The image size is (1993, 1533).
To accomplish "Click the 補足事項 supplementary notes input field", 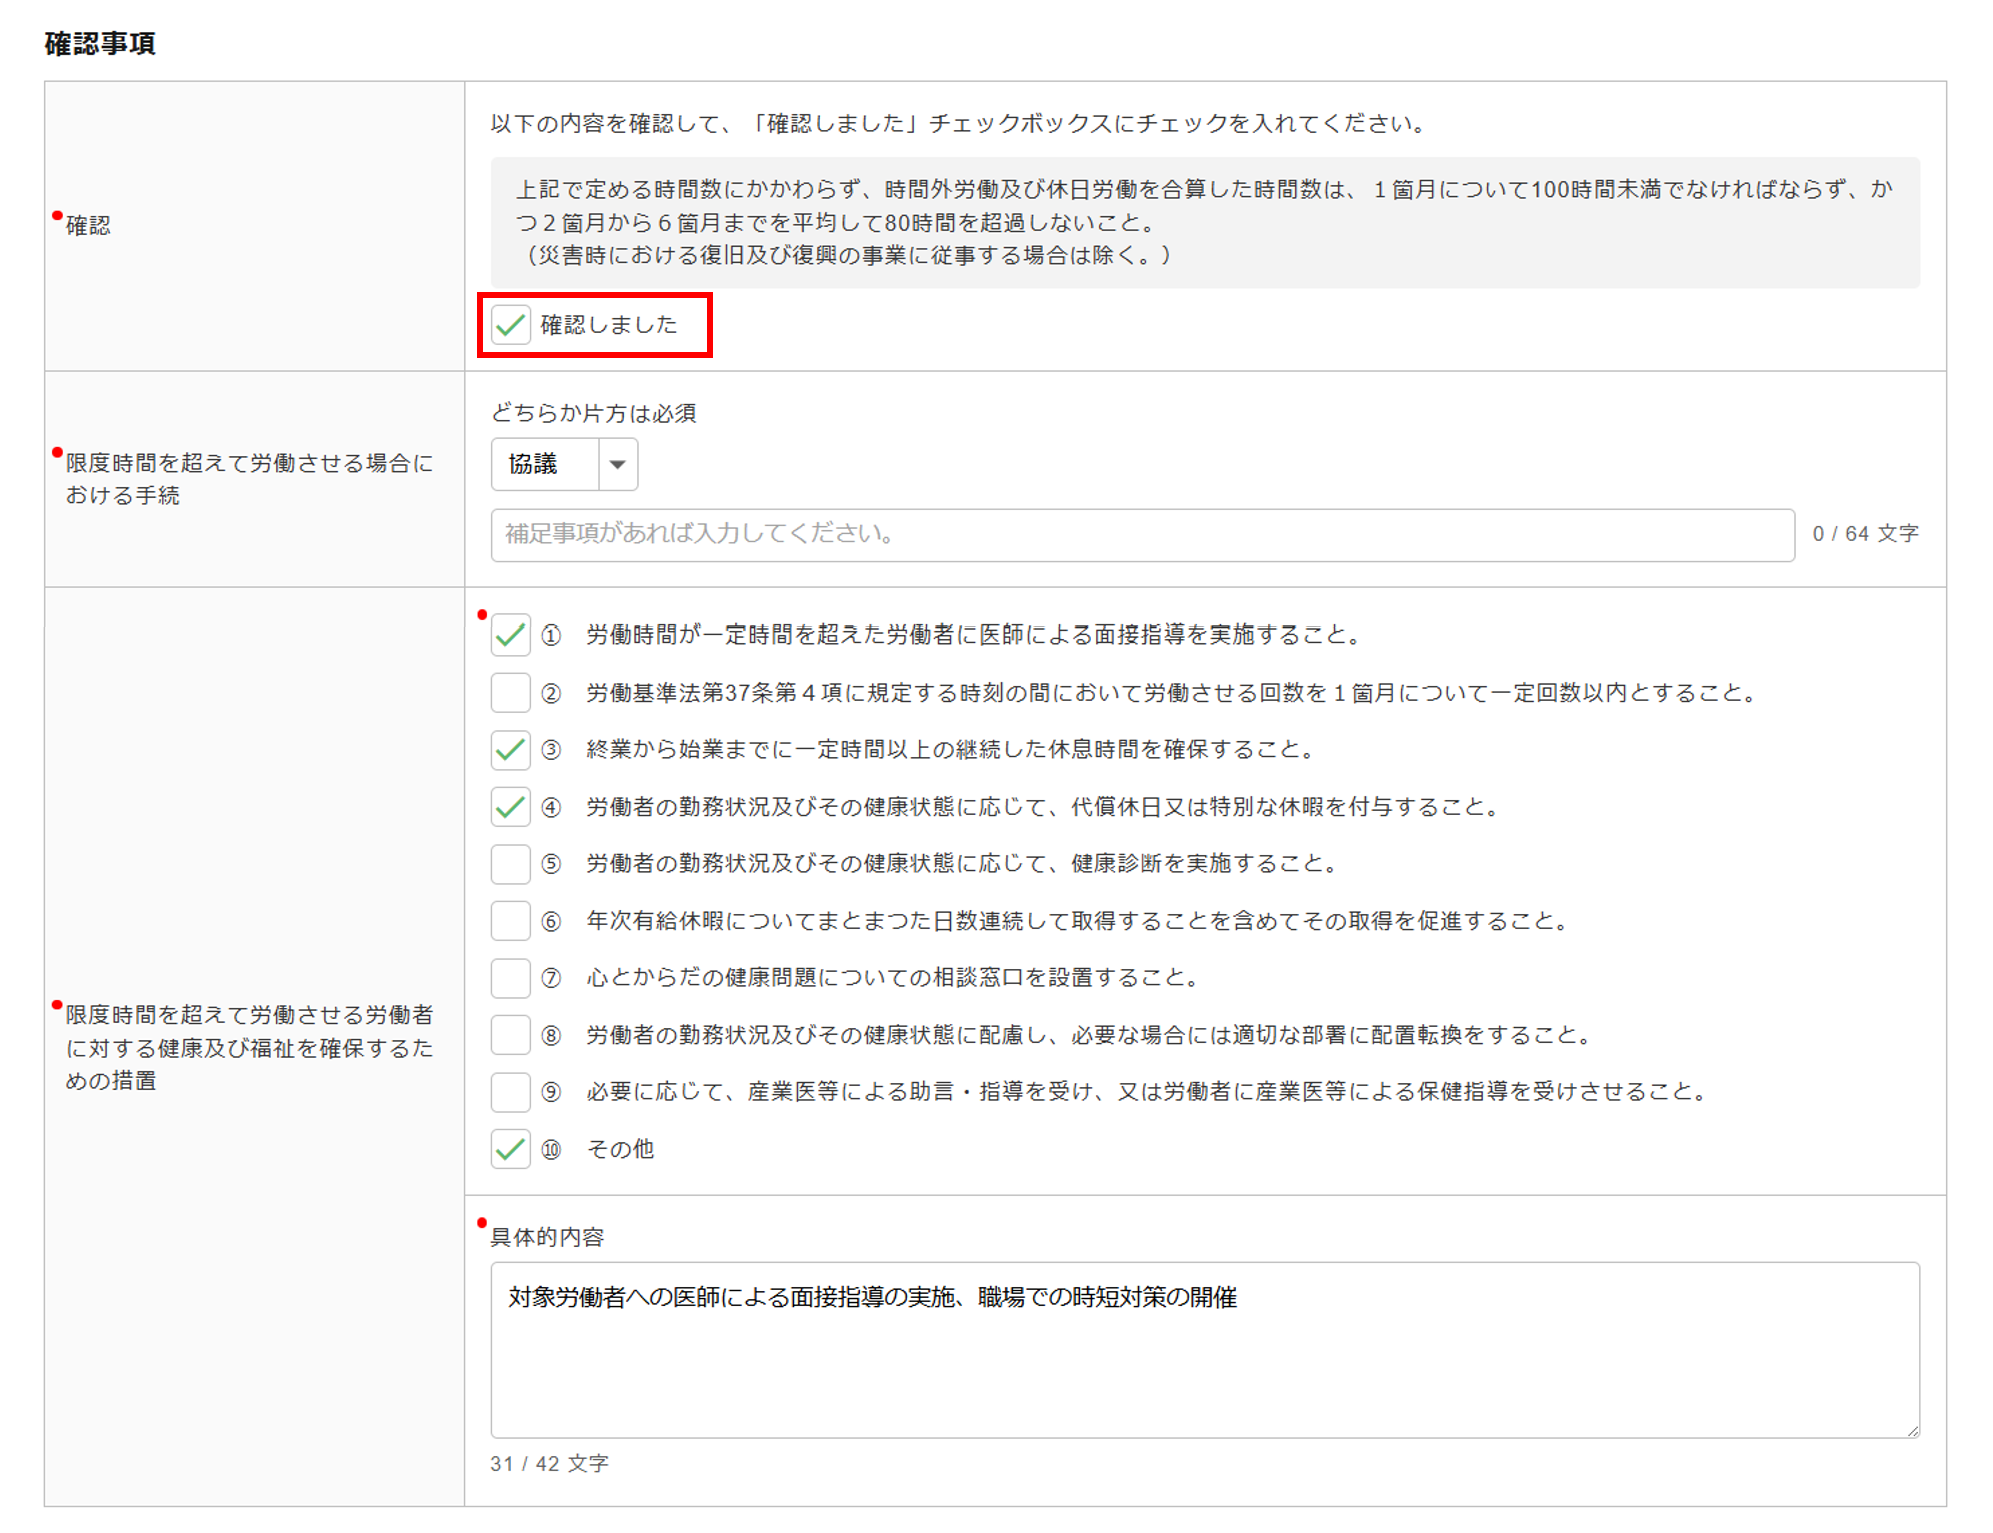I will tap(1141, 534).
